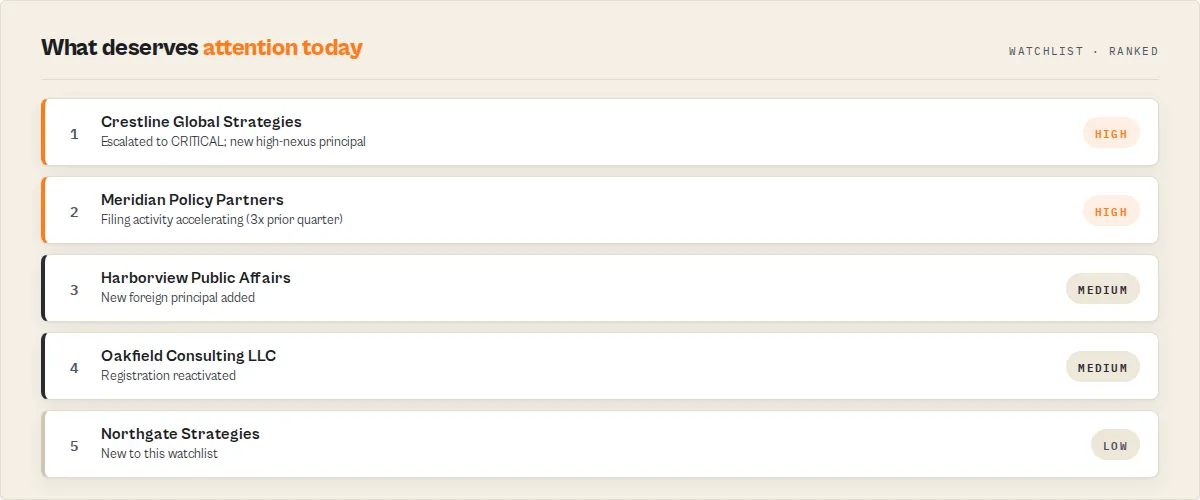
Task: Open the Crestline Global Strategies entry
Action: pos(600,132)
